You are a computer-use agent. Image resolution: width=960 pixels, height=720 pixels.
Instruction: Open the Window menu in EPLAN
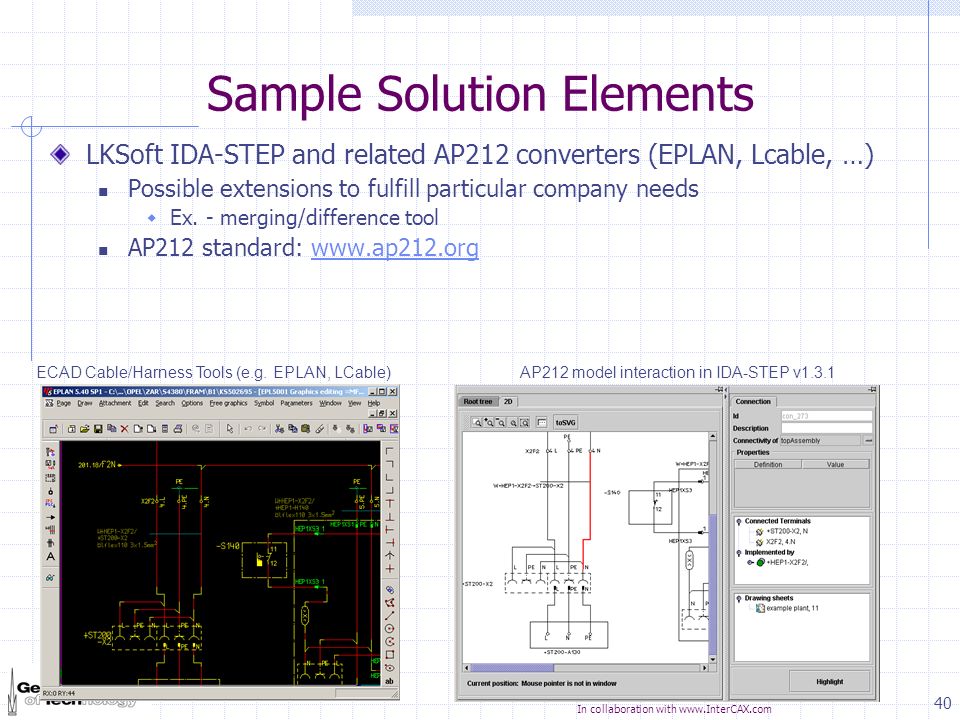pyautogui.click(x=331, y=403)
